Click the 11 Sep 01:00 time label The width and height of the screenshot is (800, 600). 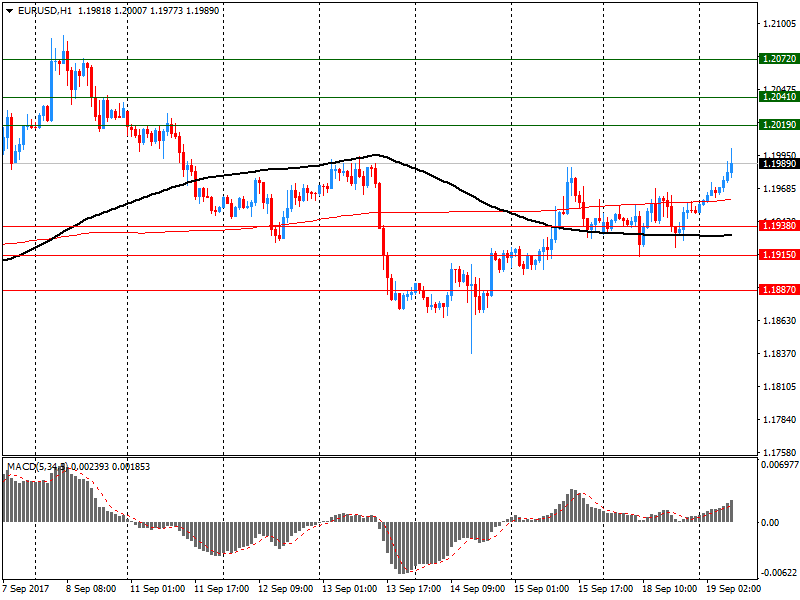157,589
